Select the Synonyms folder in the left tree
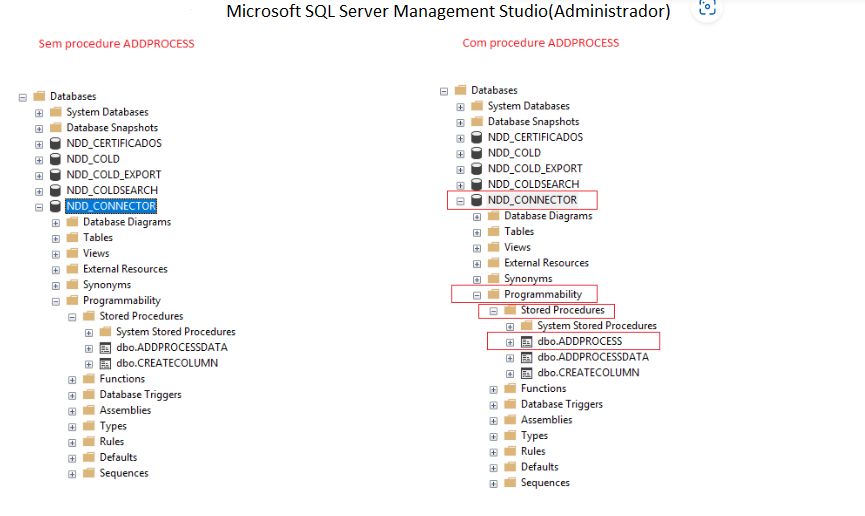Image resolution: width=865 pixels, height=516 pixels. pos(106,285)
